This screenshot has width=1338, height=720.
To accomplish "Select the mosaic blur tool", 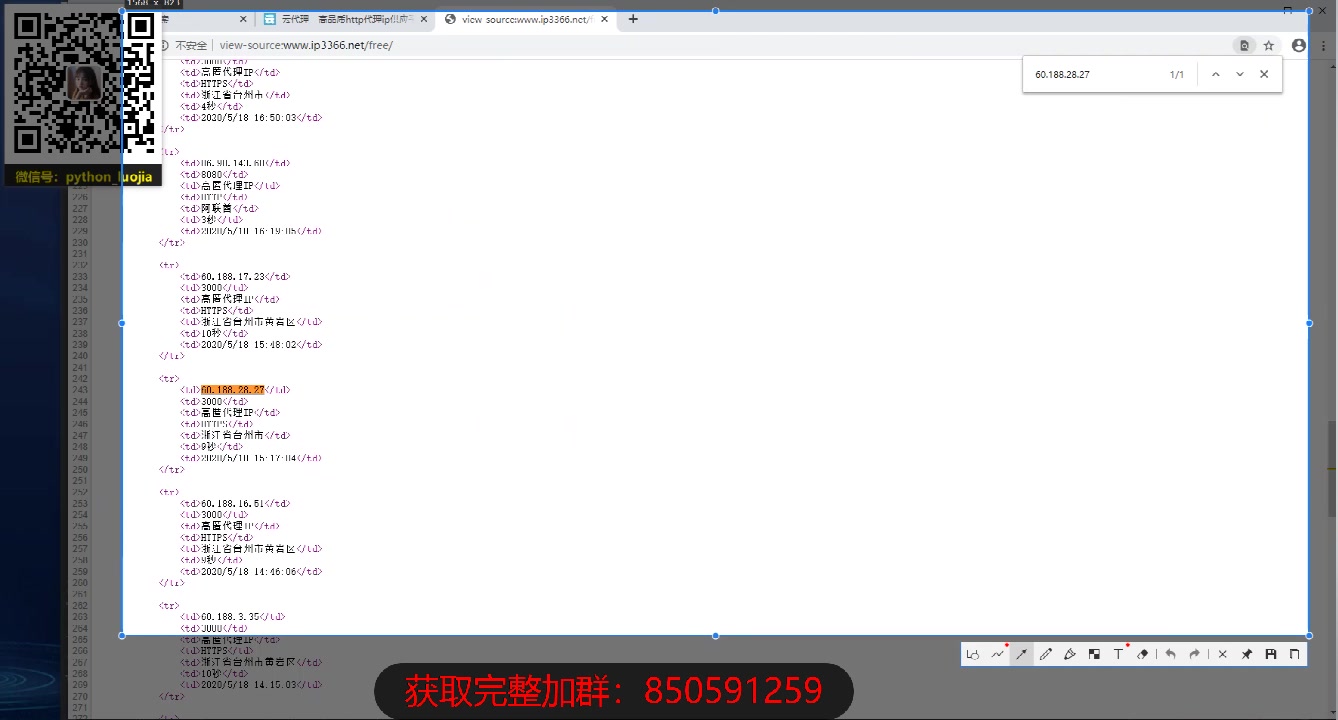I will pos(1094,654).
